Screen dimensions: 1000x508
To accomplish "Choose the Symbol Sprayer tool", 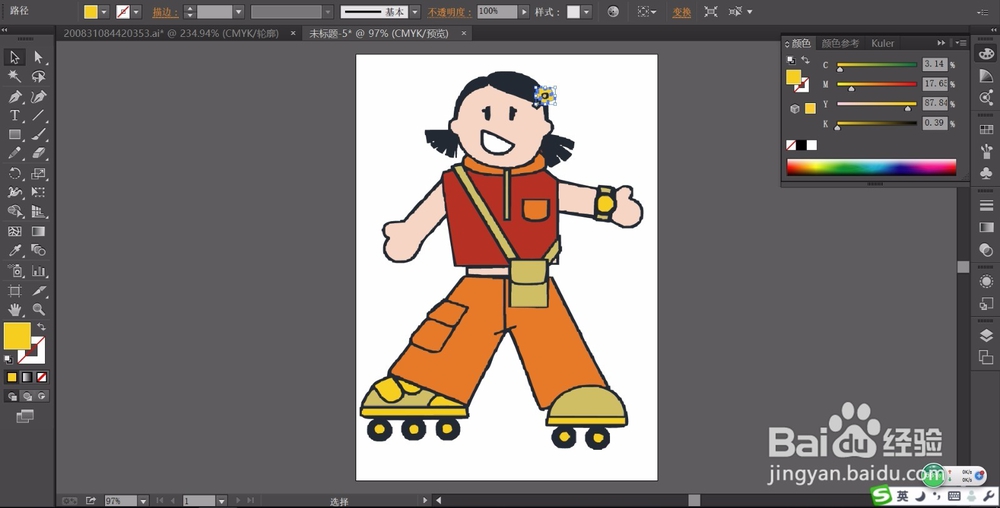I will (15, 271).
